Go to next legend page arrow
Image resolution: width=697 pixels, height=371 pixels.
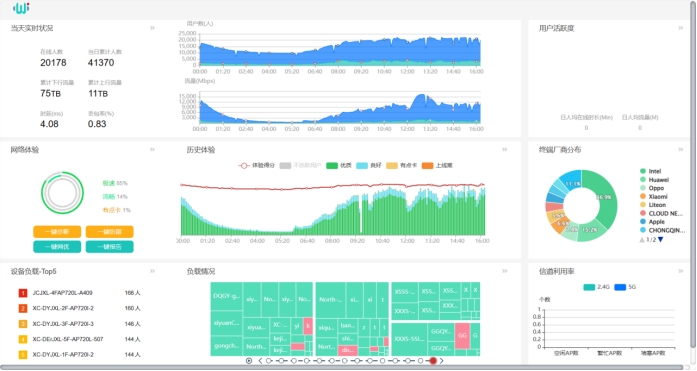(661, 239)
